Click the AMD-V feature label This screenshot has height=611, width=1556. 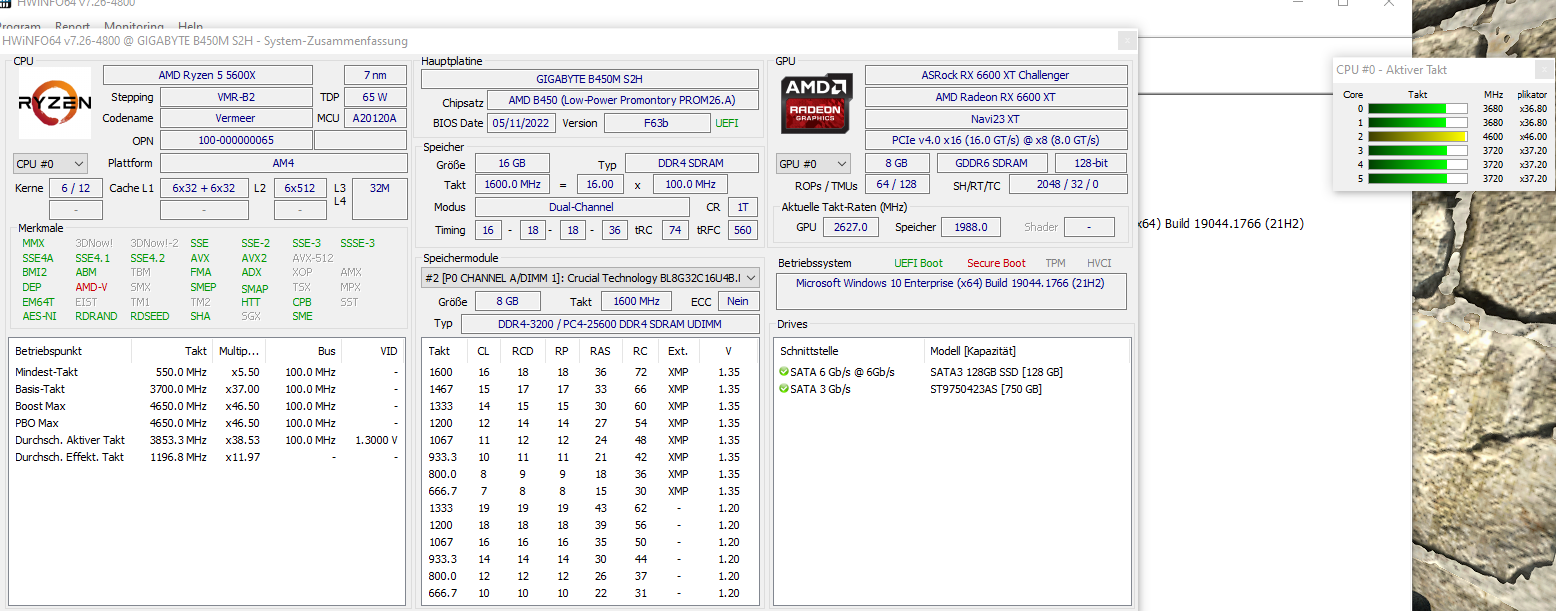click(91, 287)
